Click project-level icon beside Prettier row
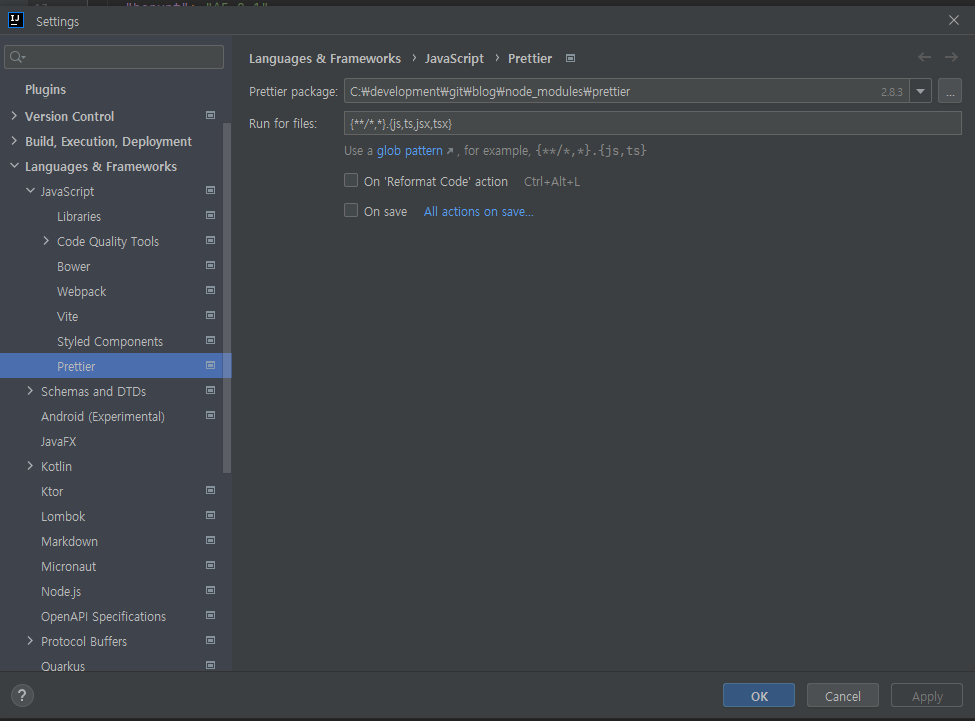The height and width of the screenshot is (721, 975). tap(210, 365)
